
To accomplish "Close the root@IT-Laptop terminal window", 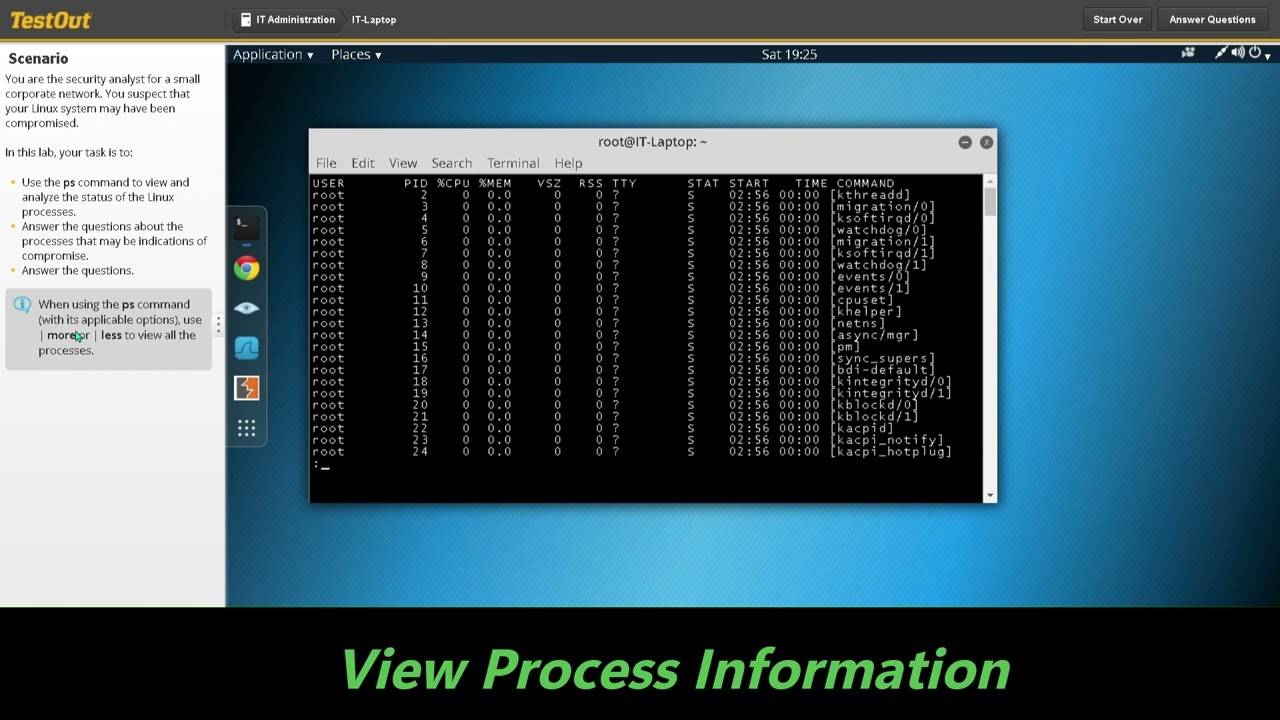I will point(986,142).
